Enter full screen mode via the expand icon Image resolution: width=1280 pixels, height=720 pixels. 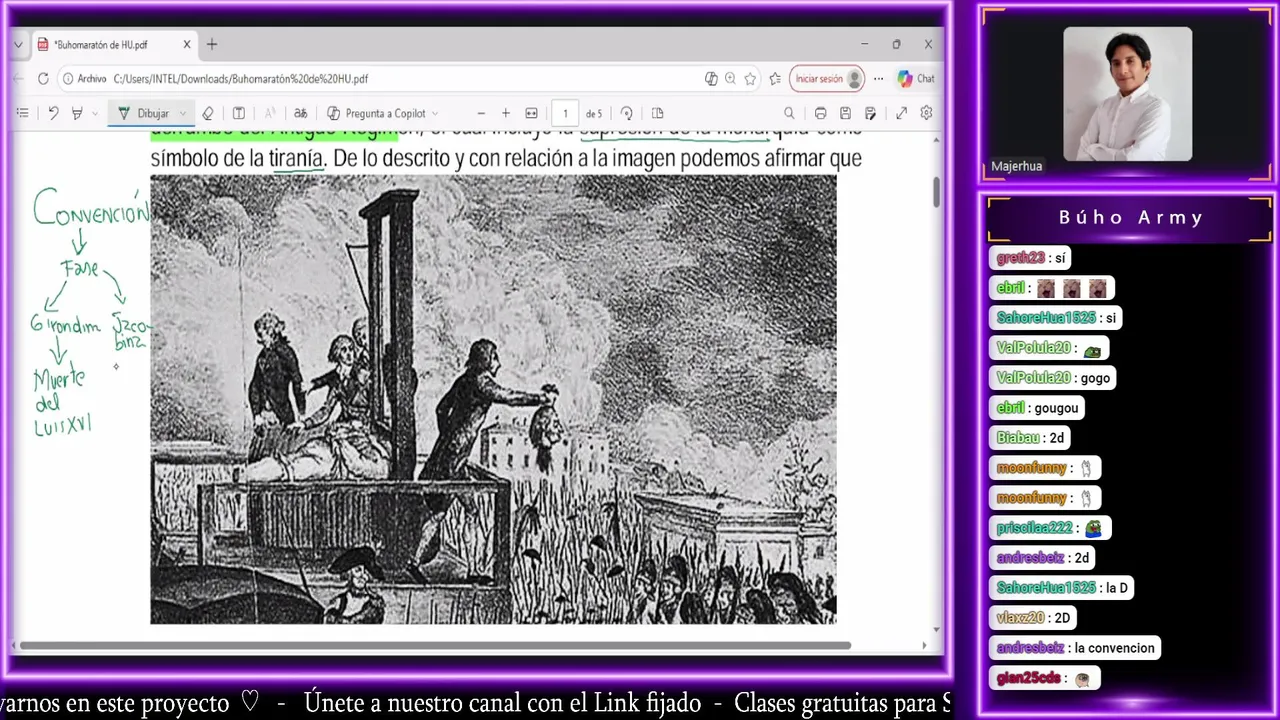(901, 113)
